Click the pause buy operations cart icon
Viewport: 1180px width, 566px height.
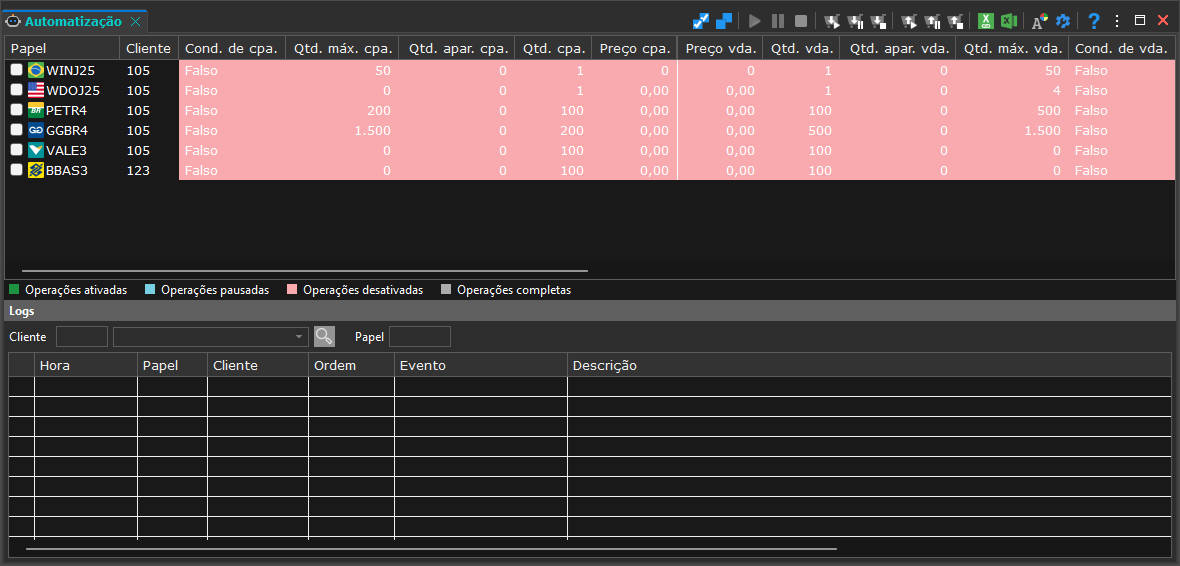(x=856, y=21)
